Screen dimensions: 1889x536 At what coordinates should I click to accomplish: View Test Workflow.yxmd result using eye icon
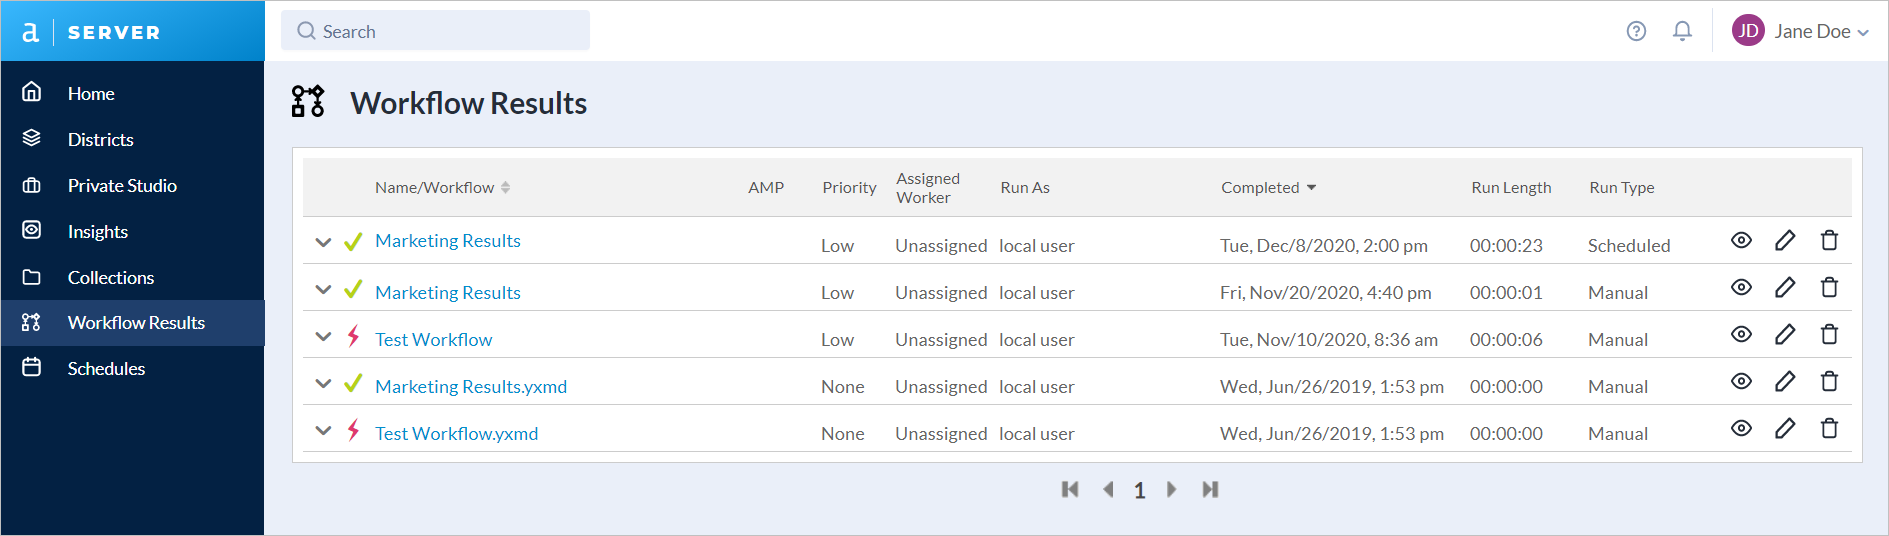point(1741,428)
